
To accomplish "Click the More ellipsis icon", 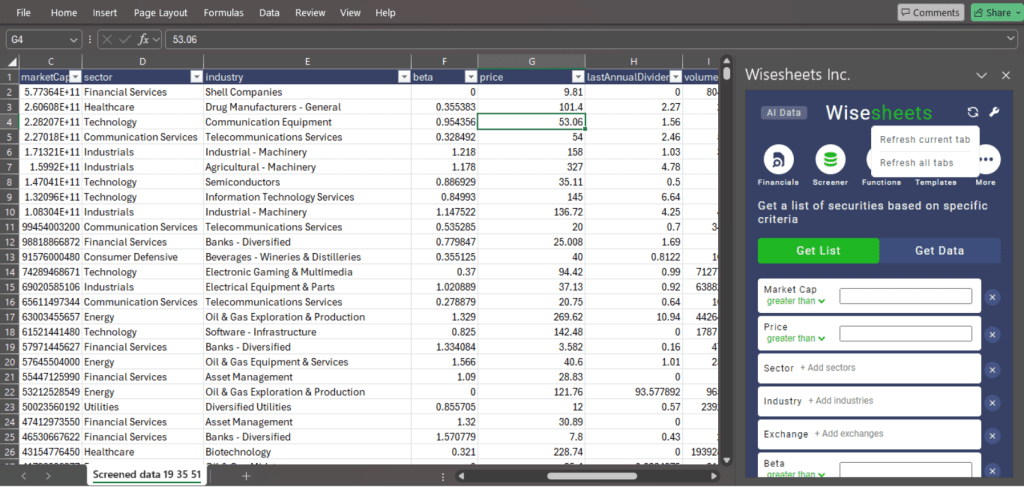I will (986, 160).
